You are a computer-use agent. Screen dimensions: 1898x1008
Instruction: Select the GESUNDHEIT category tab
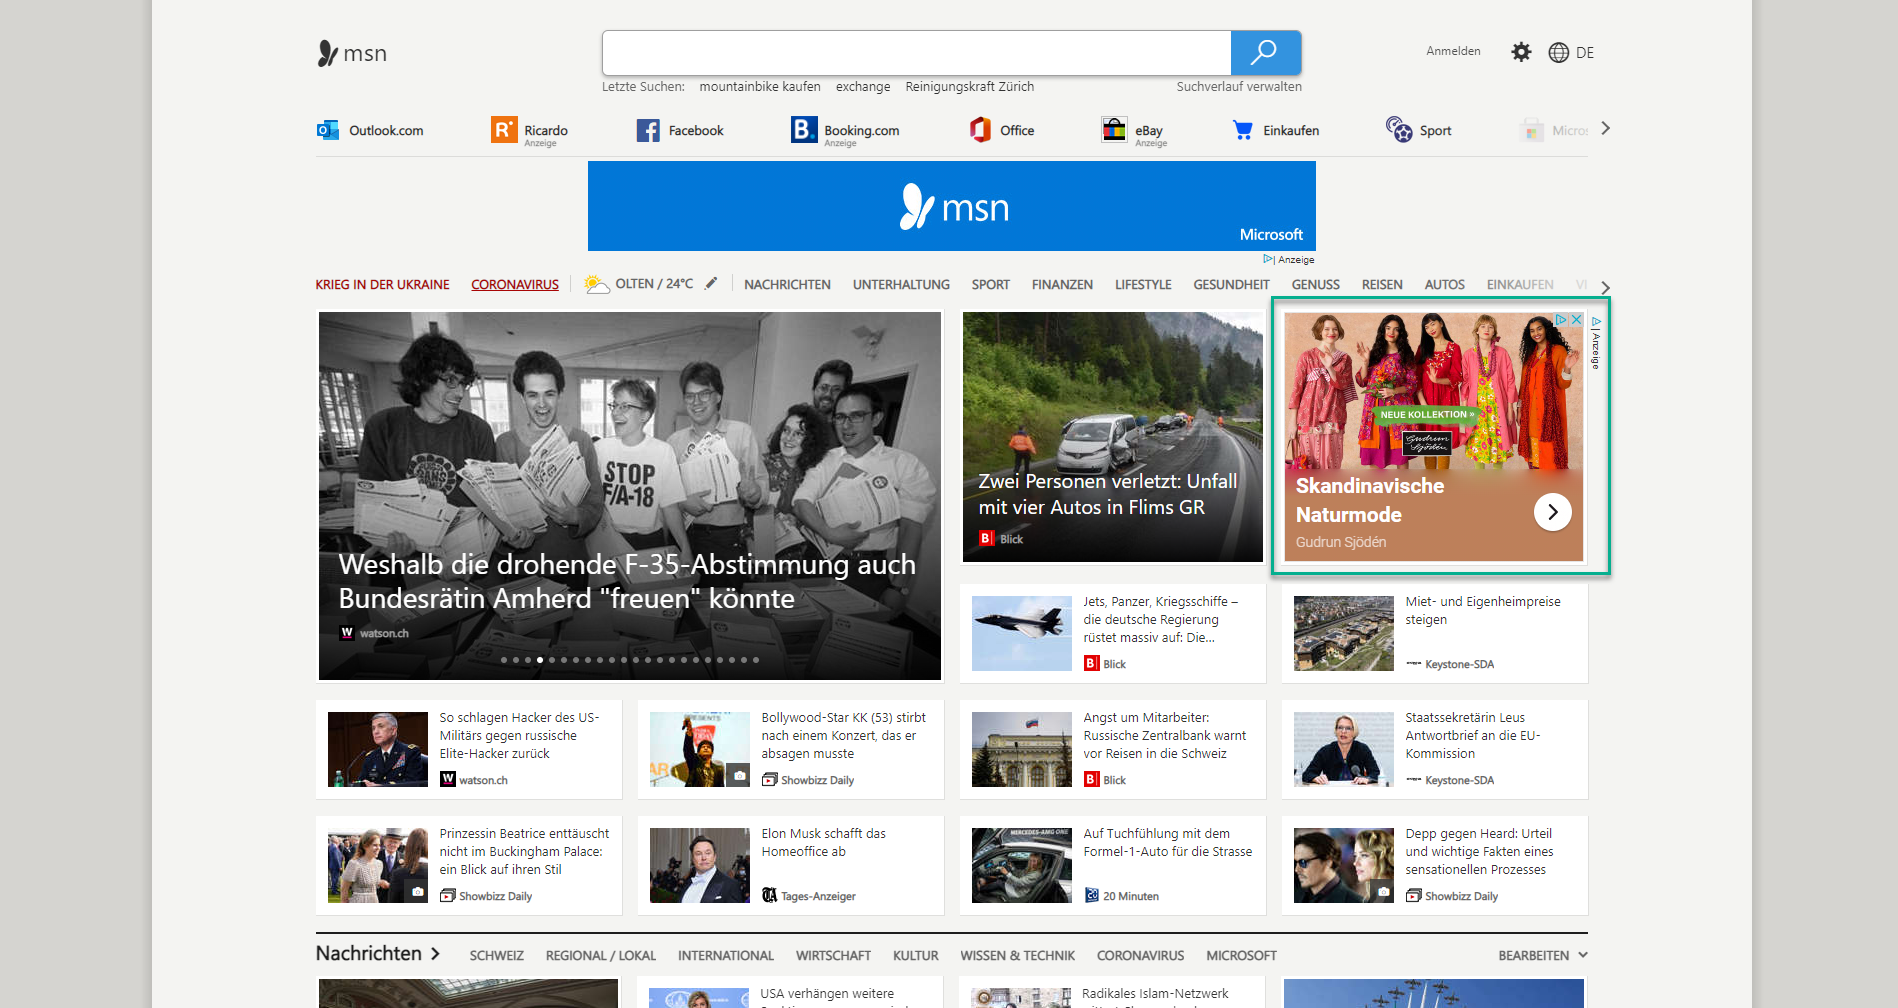tap(1231, 285)
